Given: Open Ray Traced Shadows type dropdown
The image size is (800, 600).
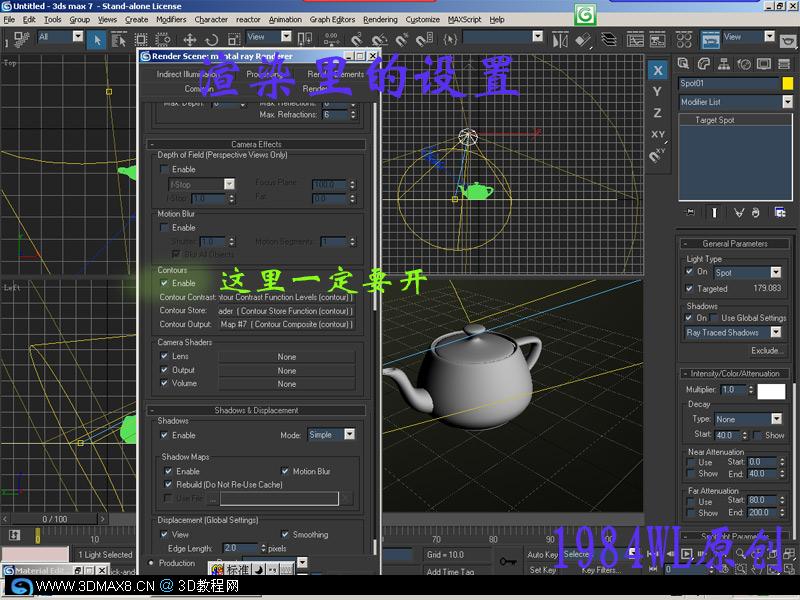Looking at the screenshot, I should 775,332.
